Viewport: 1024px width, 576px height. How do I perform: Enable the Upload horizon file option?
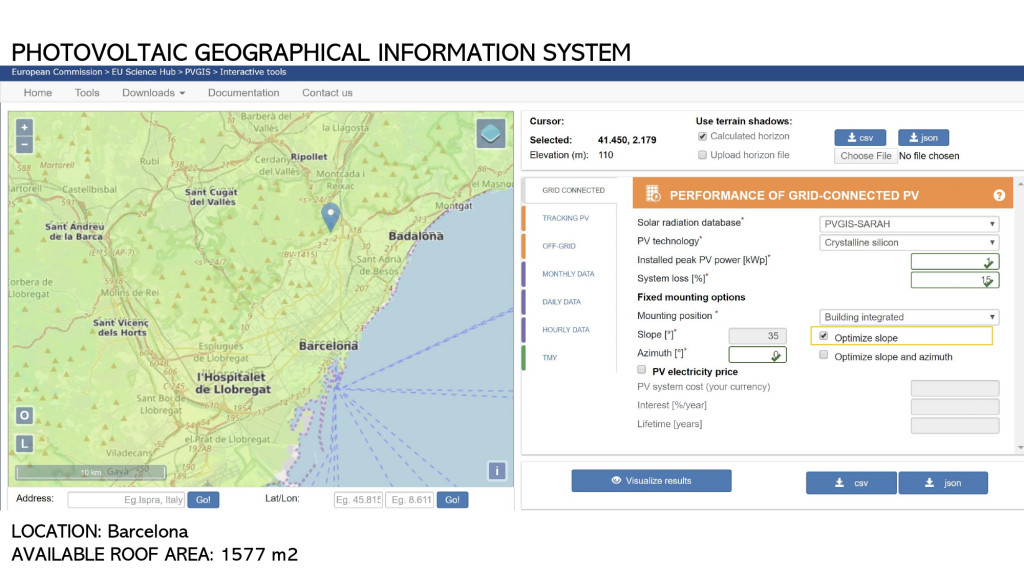coord(702,156)
